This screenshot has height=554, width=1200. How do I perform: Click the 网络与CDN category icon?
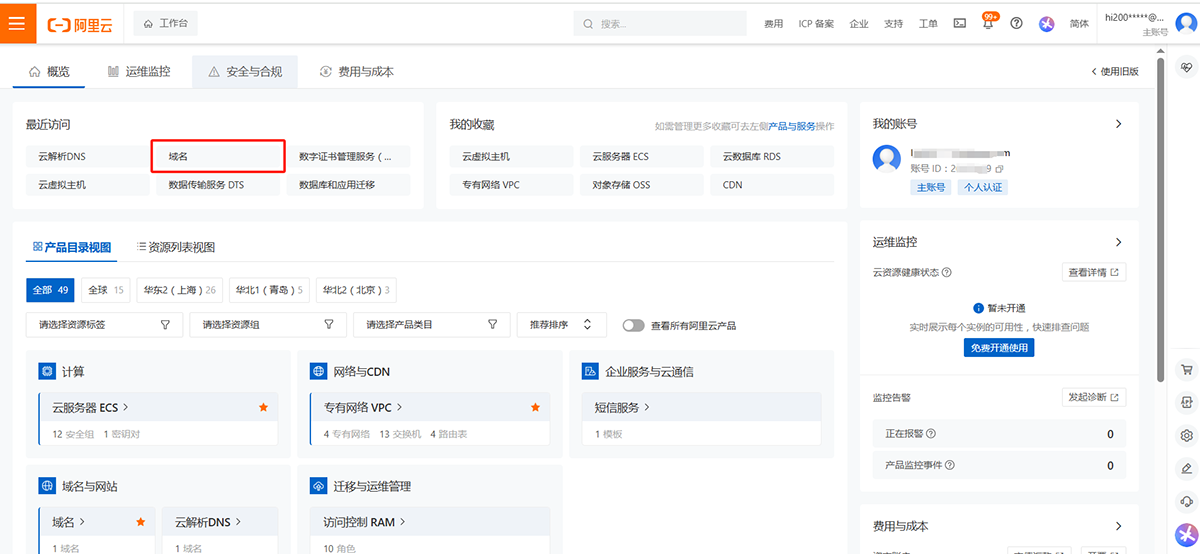point(318,371)
